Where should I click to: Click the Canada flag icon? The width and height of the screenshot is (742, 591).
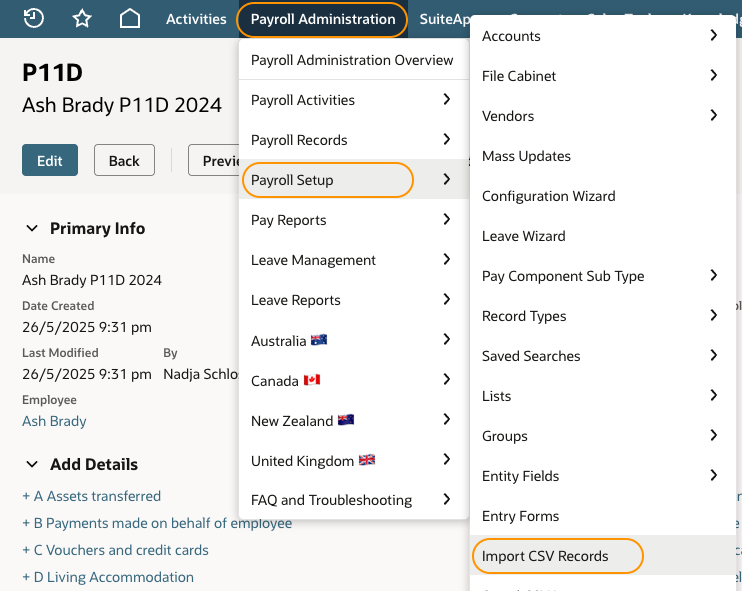pos(312,379)
